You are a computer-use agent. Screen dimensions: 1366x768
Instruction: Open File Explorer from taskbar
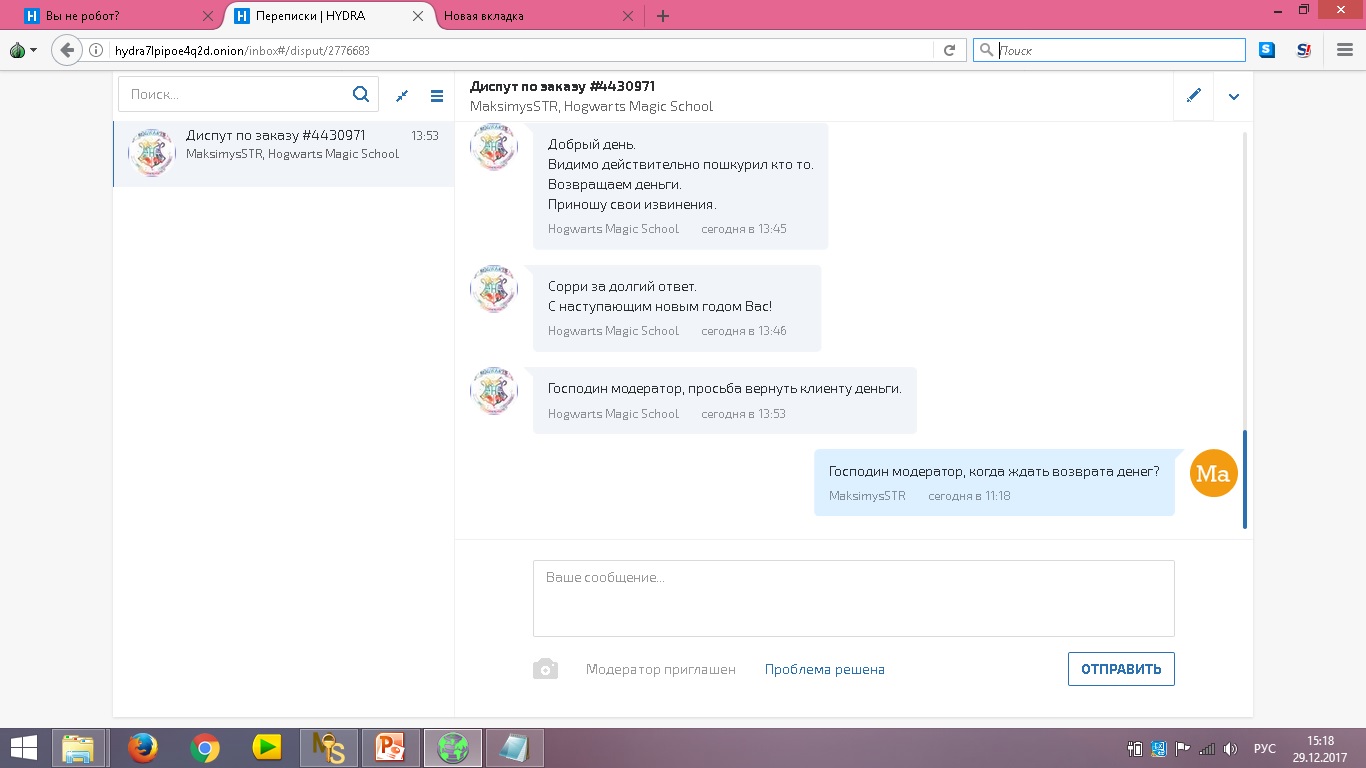coord(78,748)
